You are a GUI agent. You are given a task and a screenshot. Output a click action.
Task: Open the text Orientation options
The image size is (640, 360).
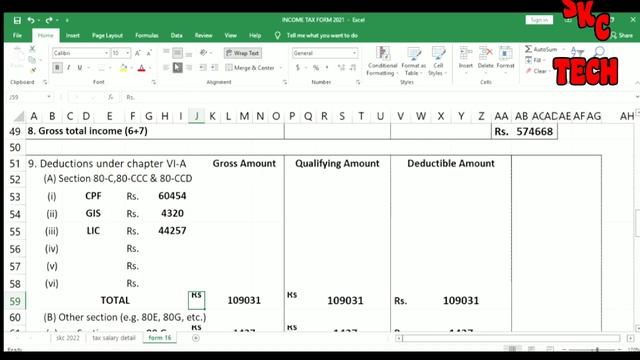[x=204, y=53]
